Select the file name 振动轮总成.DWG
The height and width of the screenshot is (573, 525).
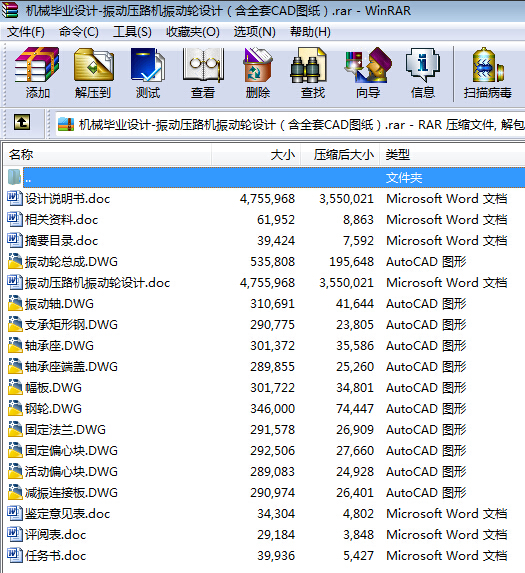(x=71, y=262)
